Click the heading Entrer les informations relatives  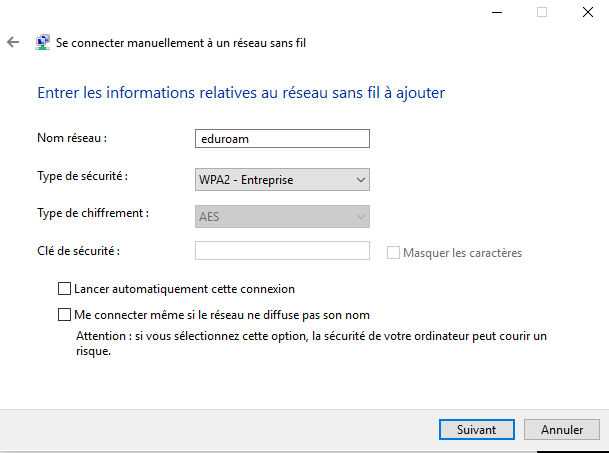pos(241,93)
